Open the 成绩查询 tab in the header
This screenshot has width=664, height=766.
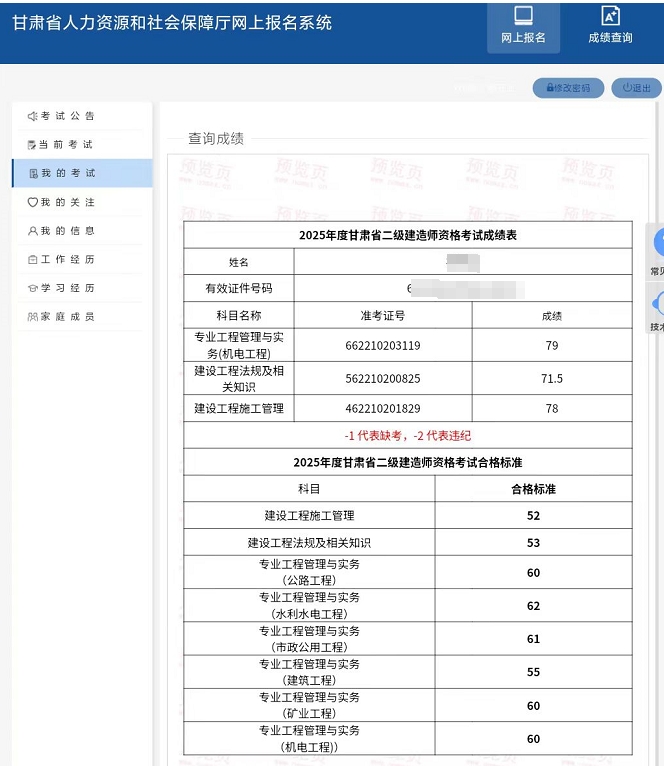point(610,27)
